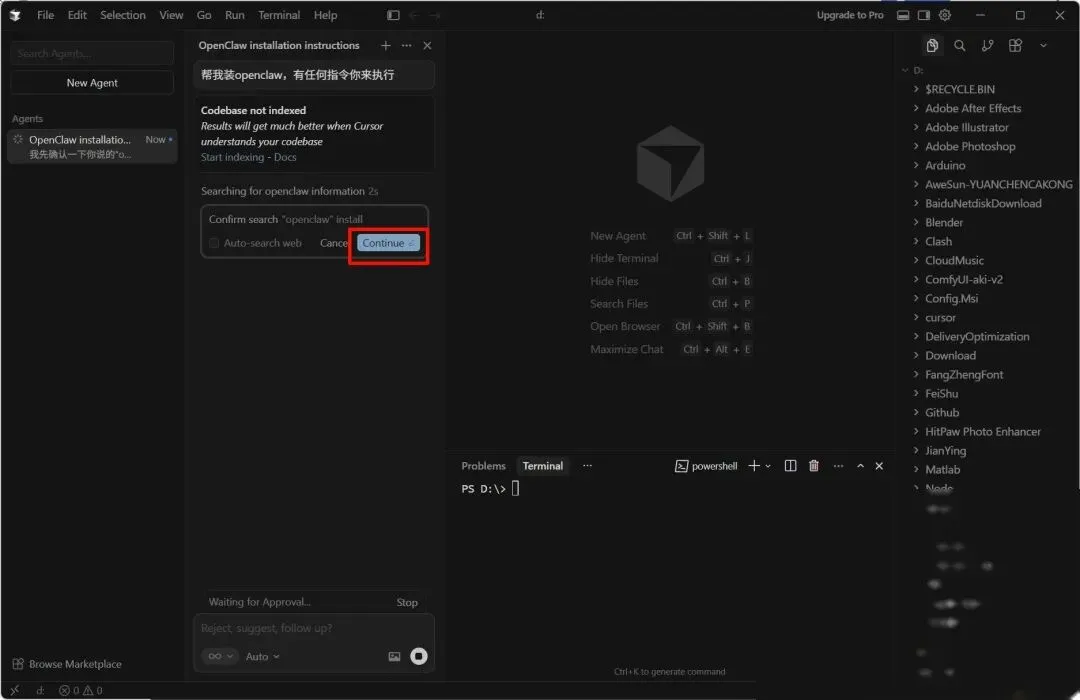Open the Source Control icon

(988, 45)
